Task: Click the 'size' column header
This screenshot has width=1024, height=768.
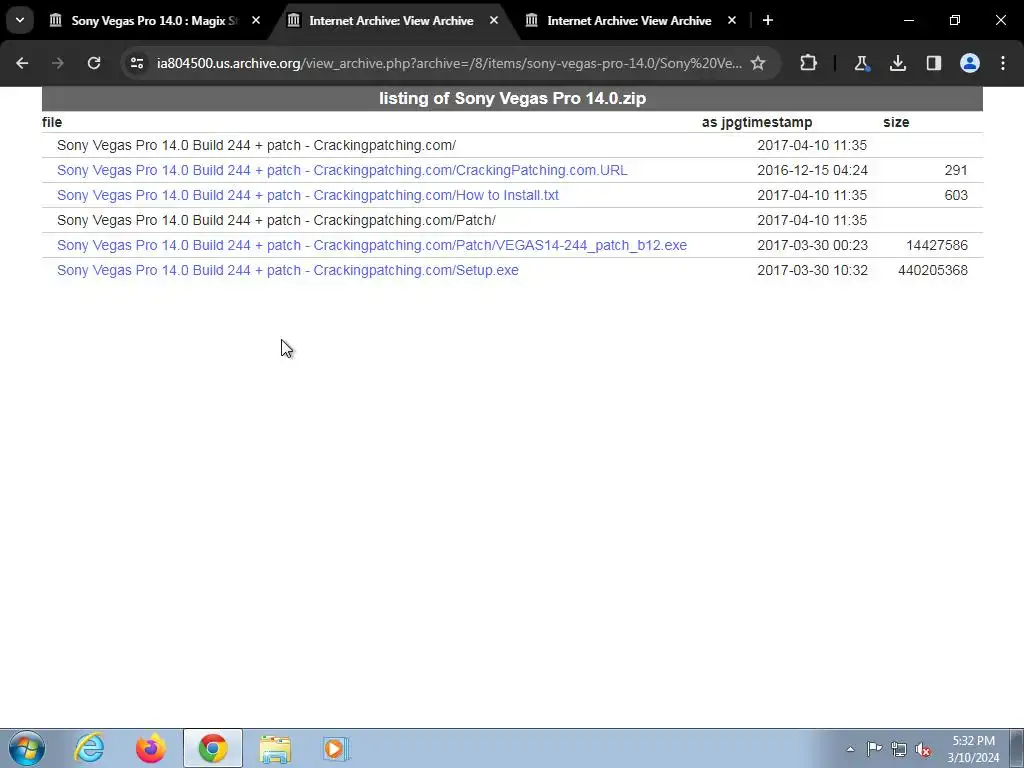Action: 896,122
